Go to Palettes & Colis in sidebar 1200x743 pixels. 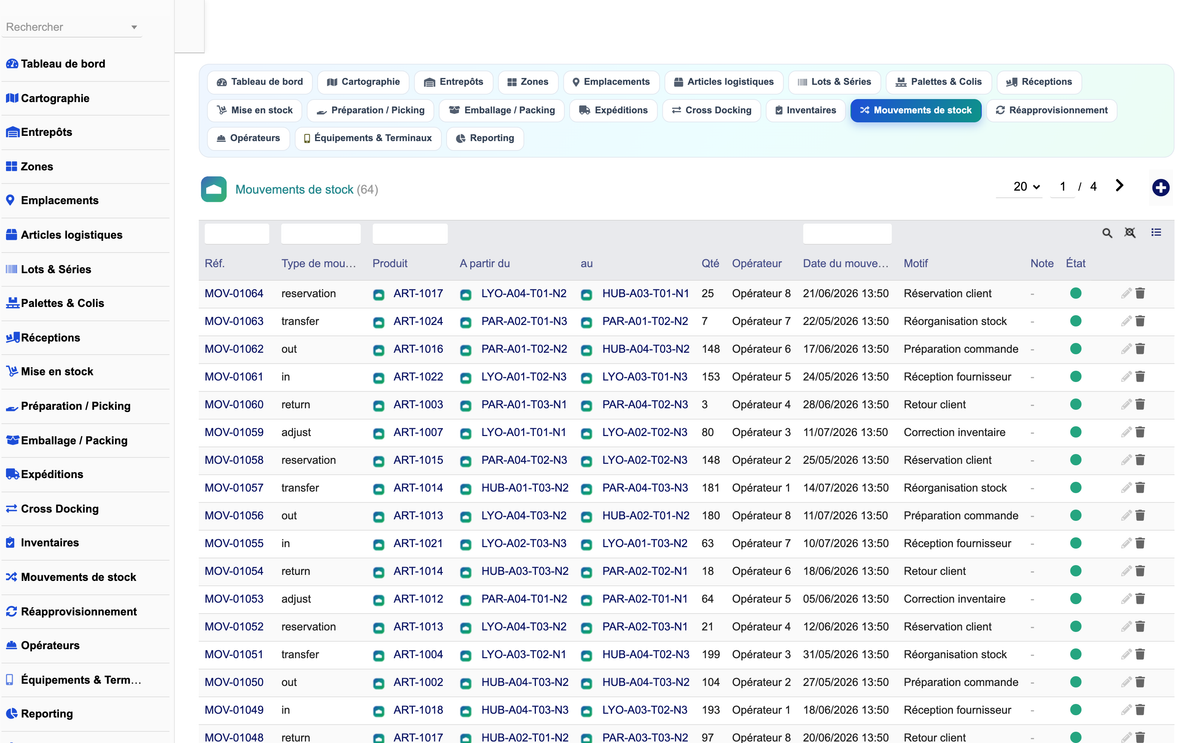coord(62,303)
